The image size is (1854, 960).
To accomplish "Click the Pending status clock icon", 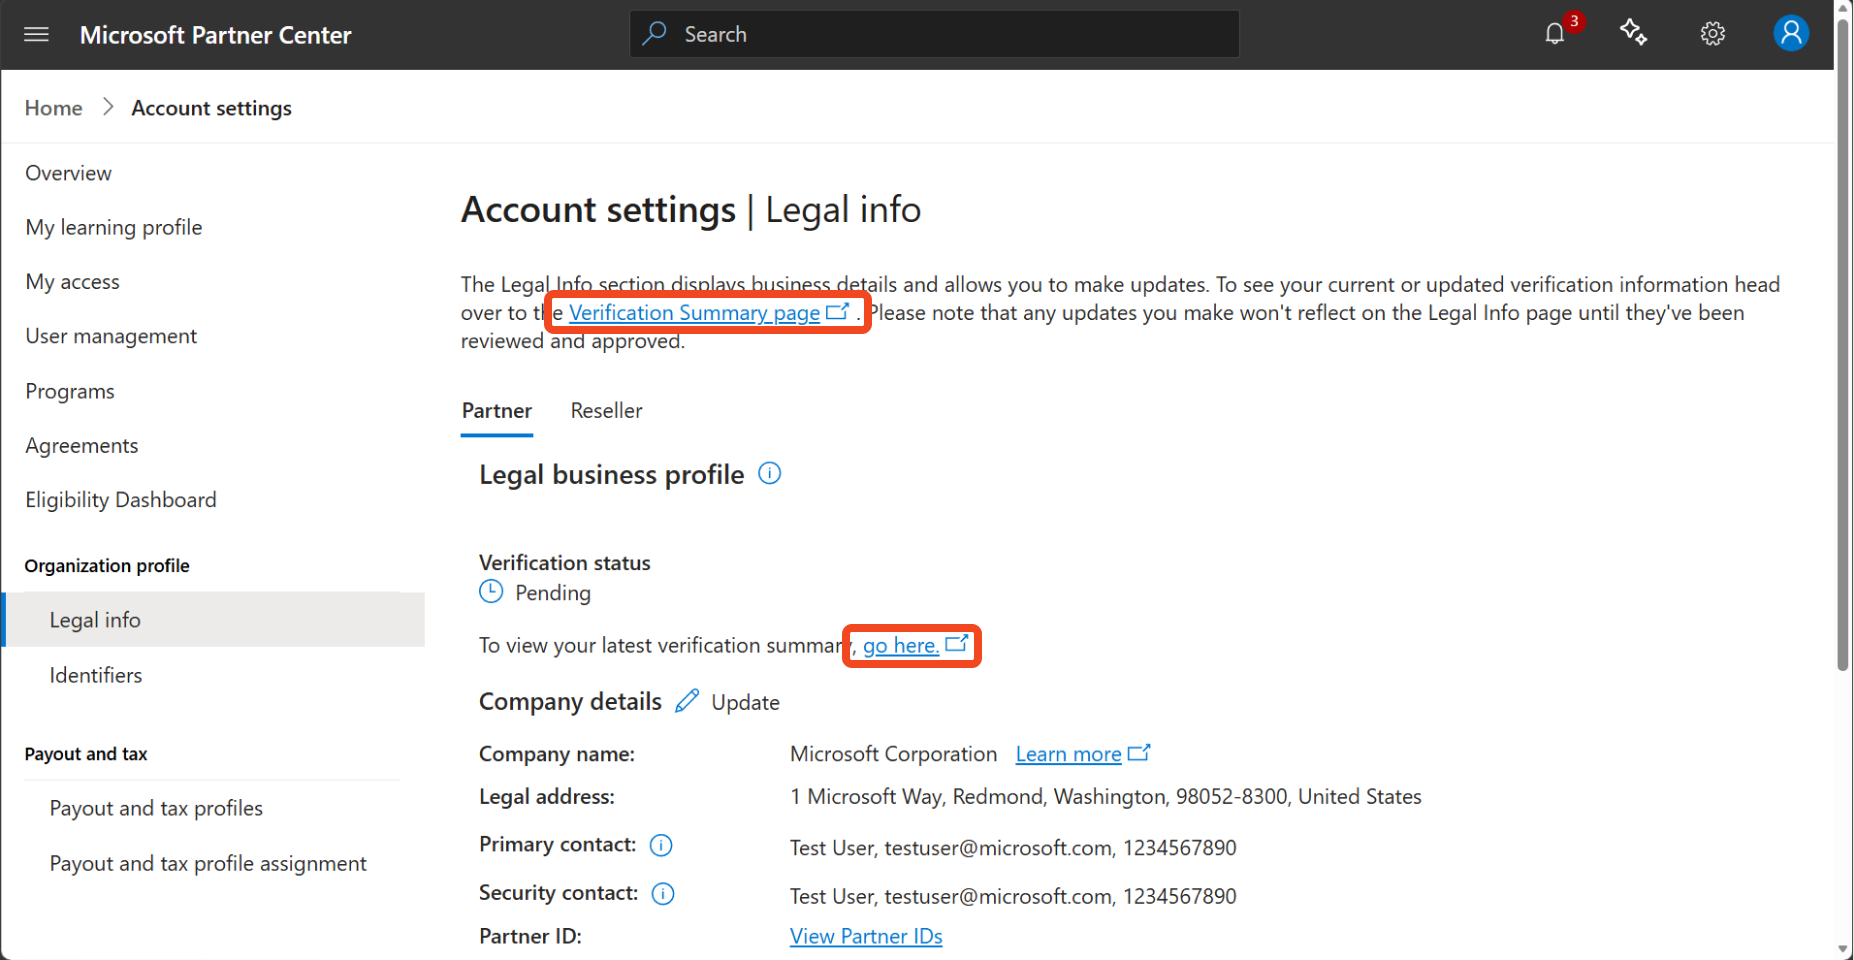I will click(491, 592).
